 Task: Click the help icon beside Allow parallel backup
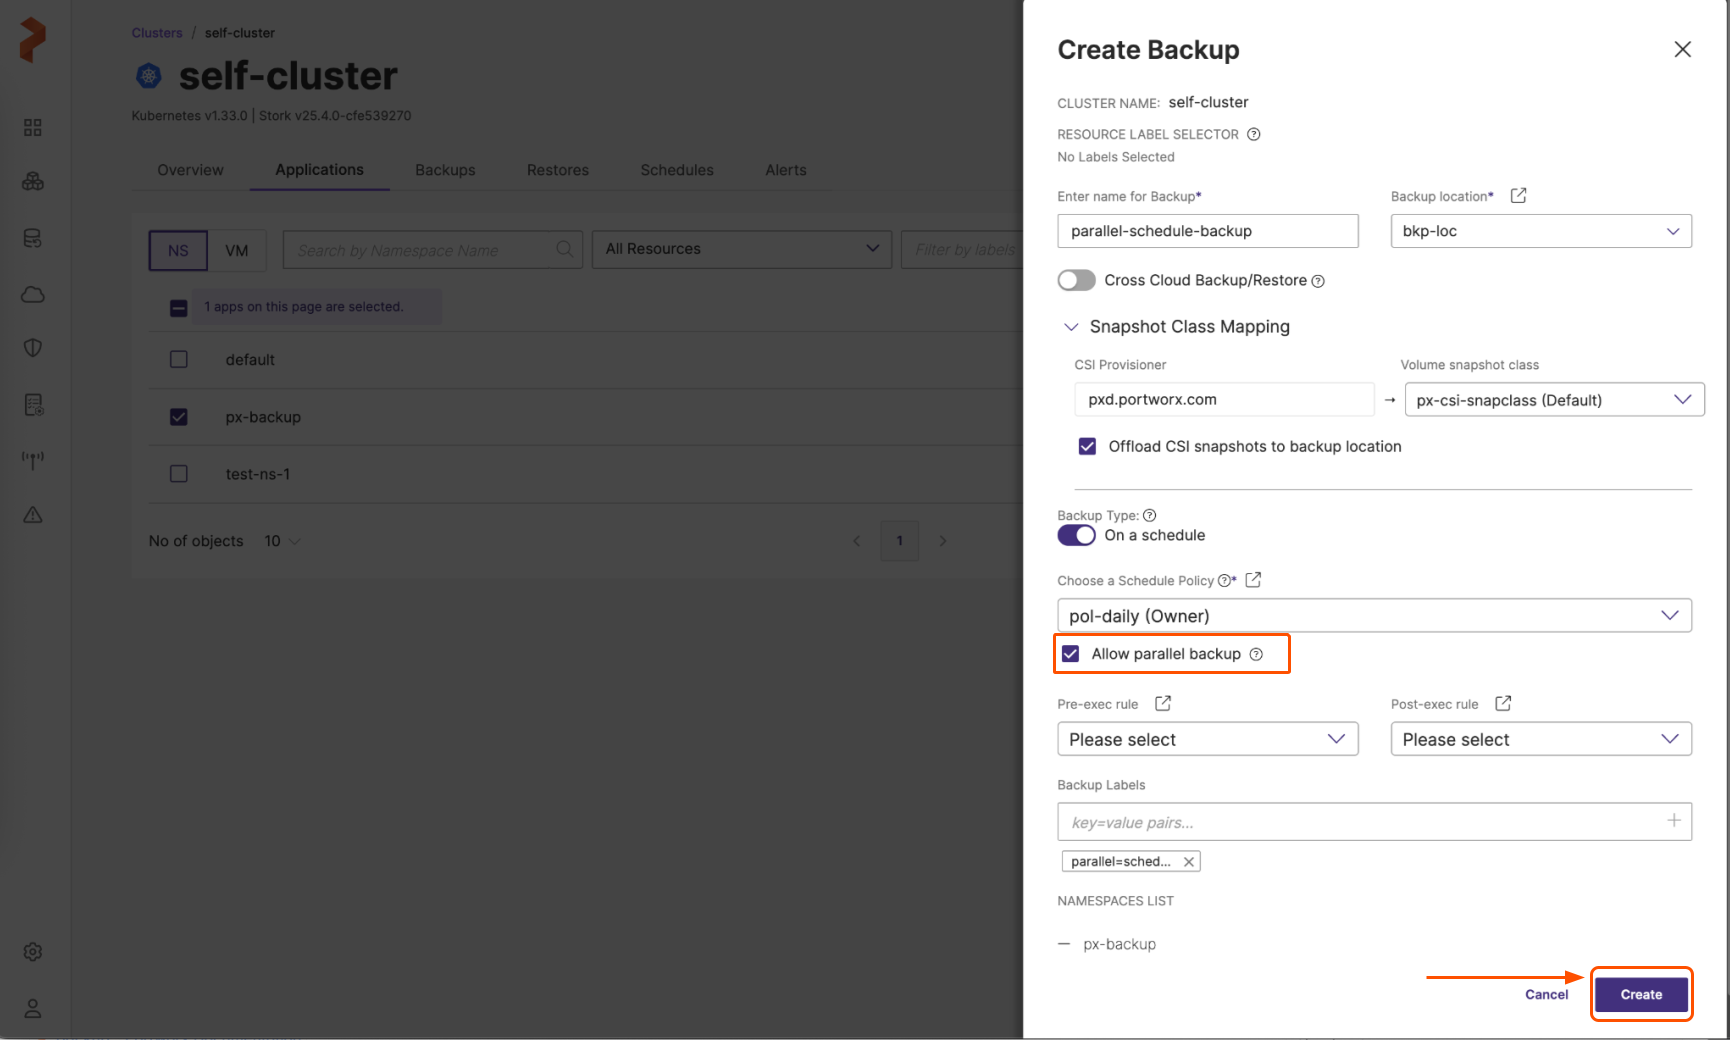(1256, 654)
